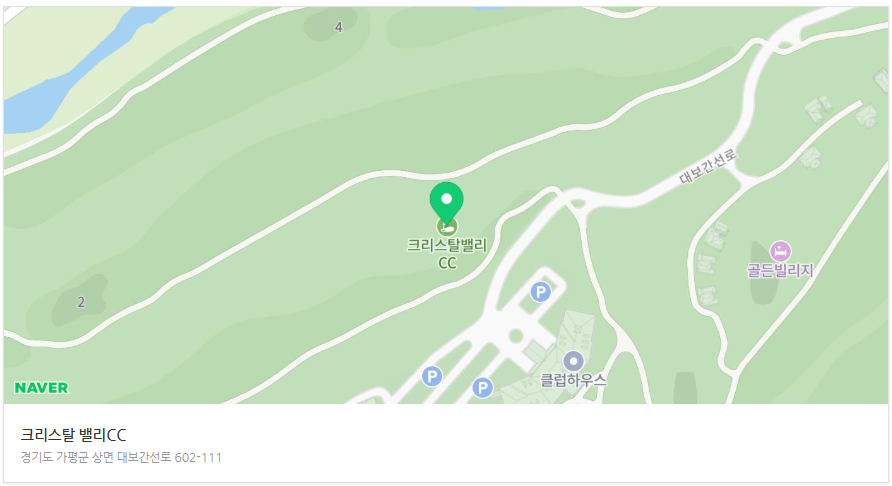The height and width of the screenshot is (486, 892).
Task: Click the 골든빌리지 place label
Action: pos(780,270)
